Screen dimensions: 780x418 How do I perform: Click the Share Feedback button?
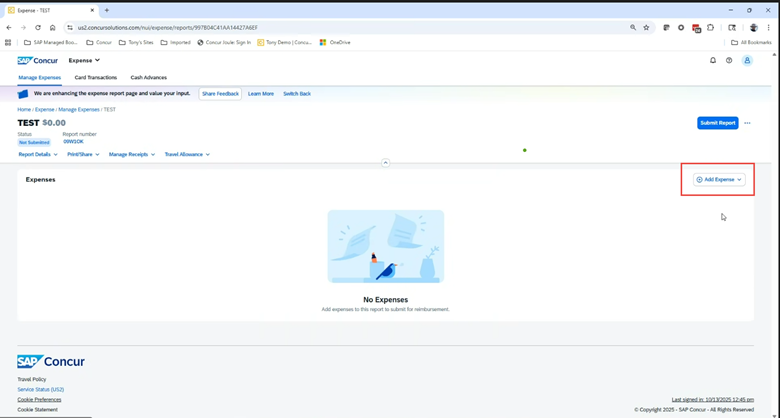coord(220,94)
